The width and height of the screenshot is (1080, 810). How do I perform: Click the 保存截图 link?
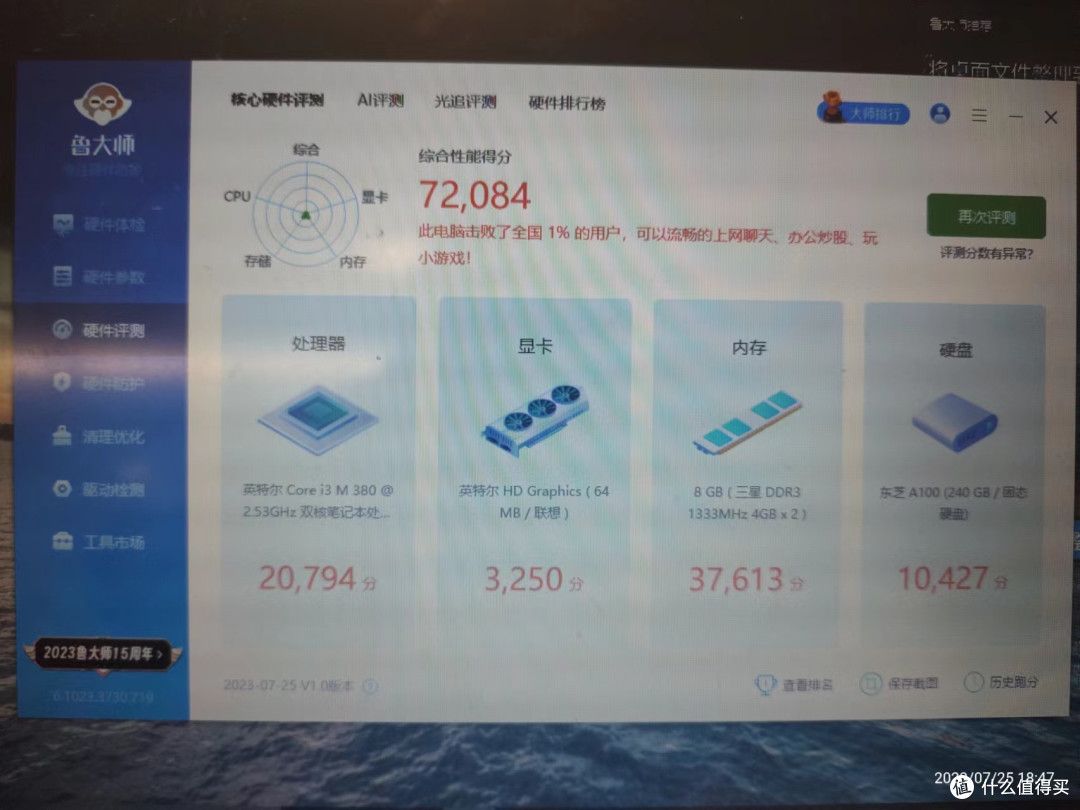coord(913,683)
